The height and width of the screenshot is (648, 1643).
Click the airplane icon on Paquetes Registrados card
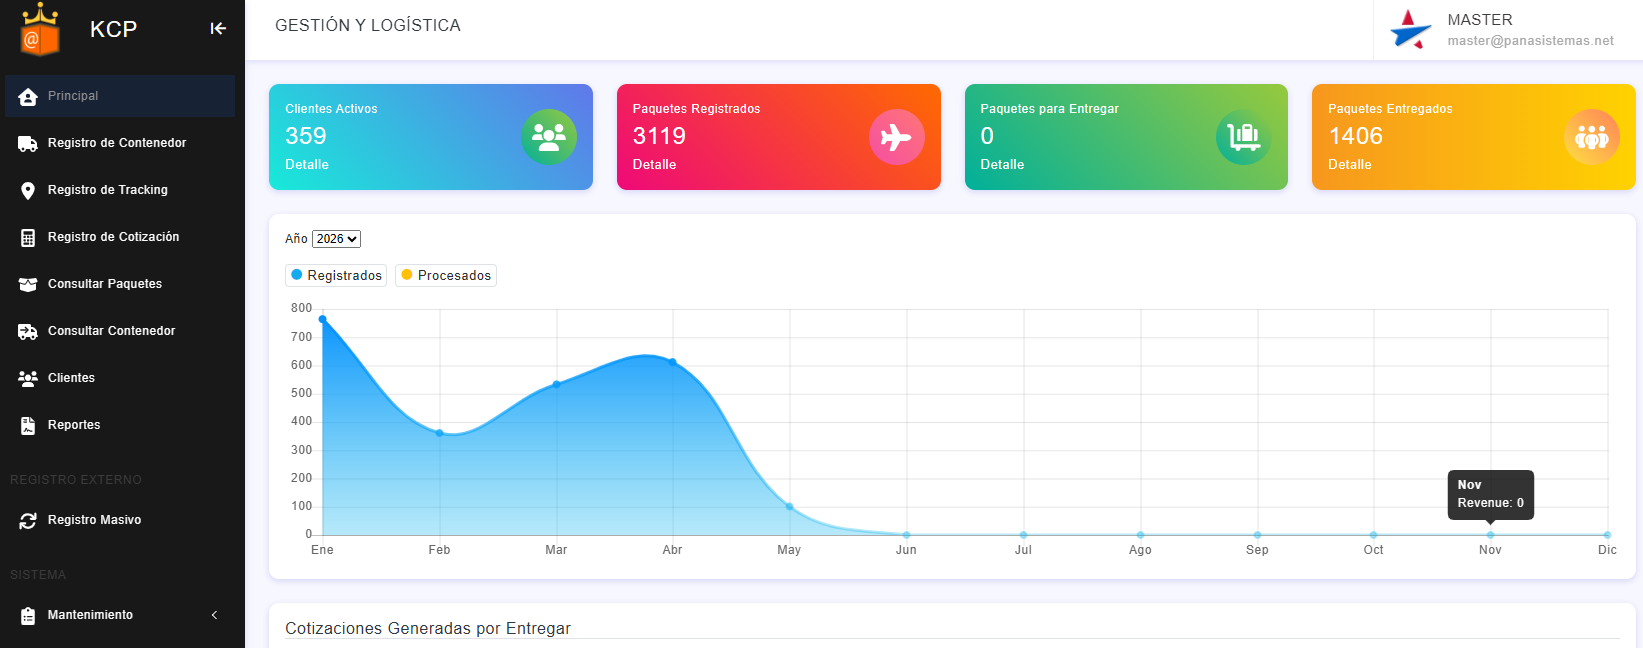(x=897, y=137)
